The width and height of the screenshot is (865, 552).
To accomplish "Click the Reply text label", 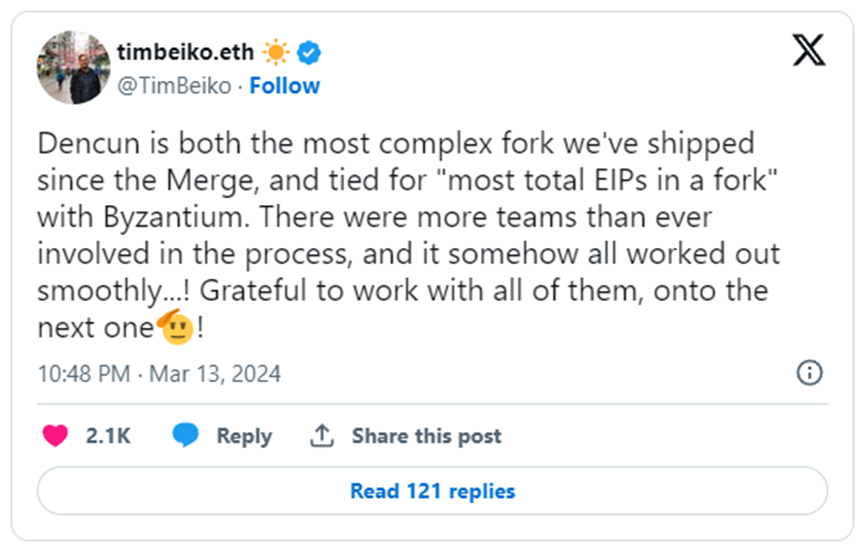I will point(244,436).
